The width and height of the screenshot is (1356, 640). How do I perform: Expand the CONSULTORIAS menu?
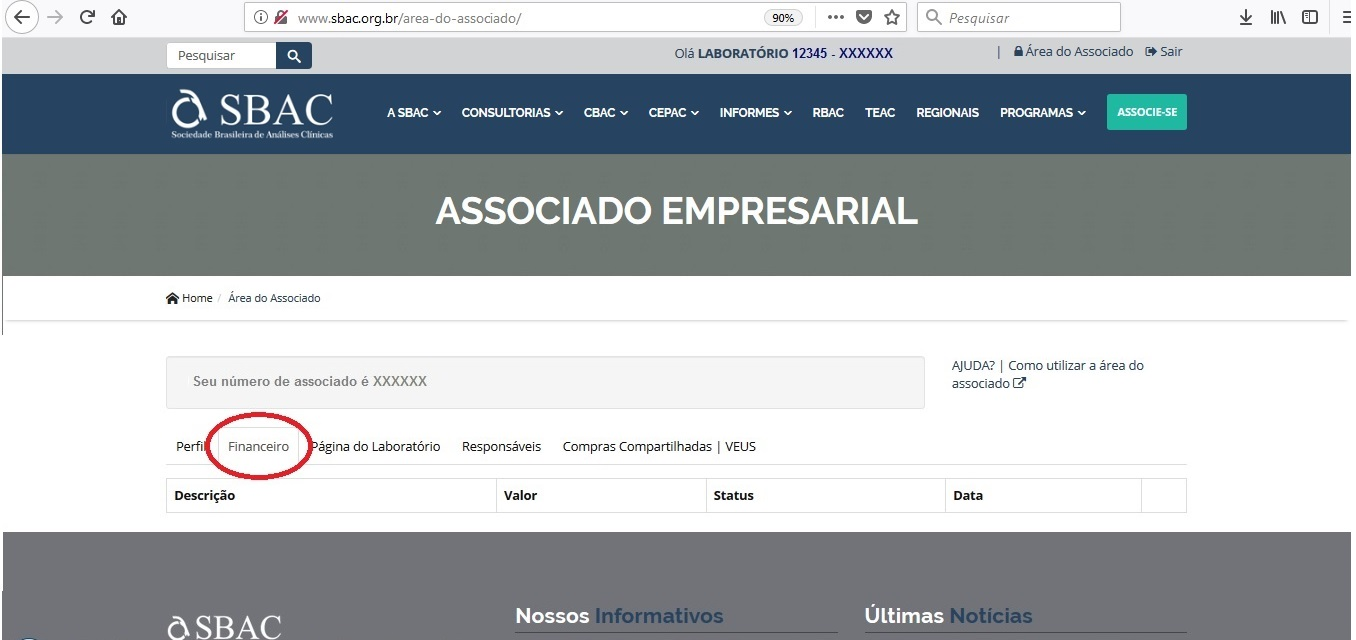point(512,113)
